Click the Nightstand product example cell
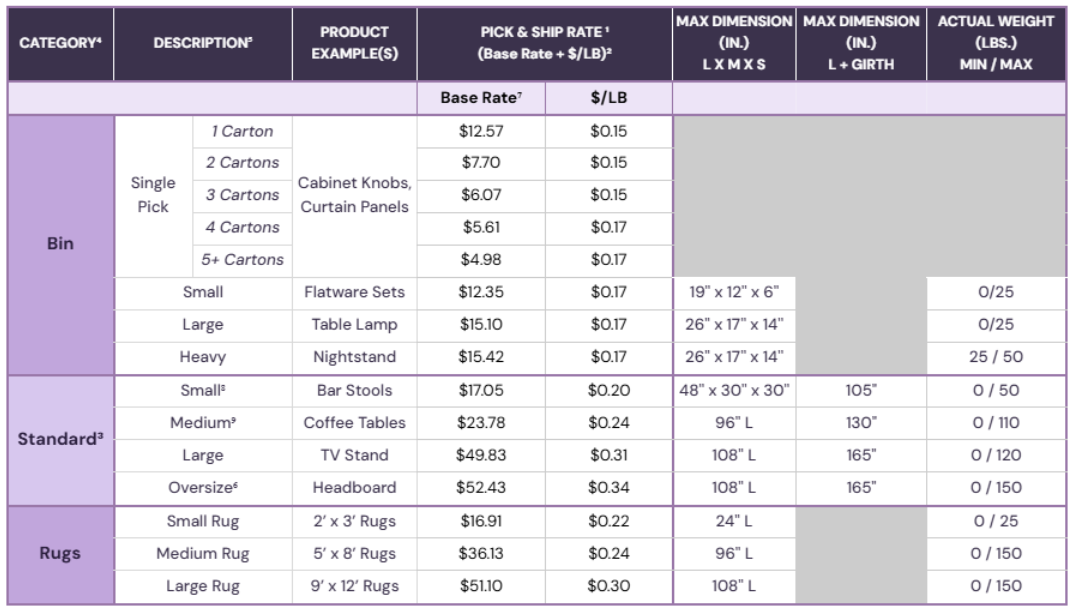Screen dimensions: 1071x608 [354, 357]
